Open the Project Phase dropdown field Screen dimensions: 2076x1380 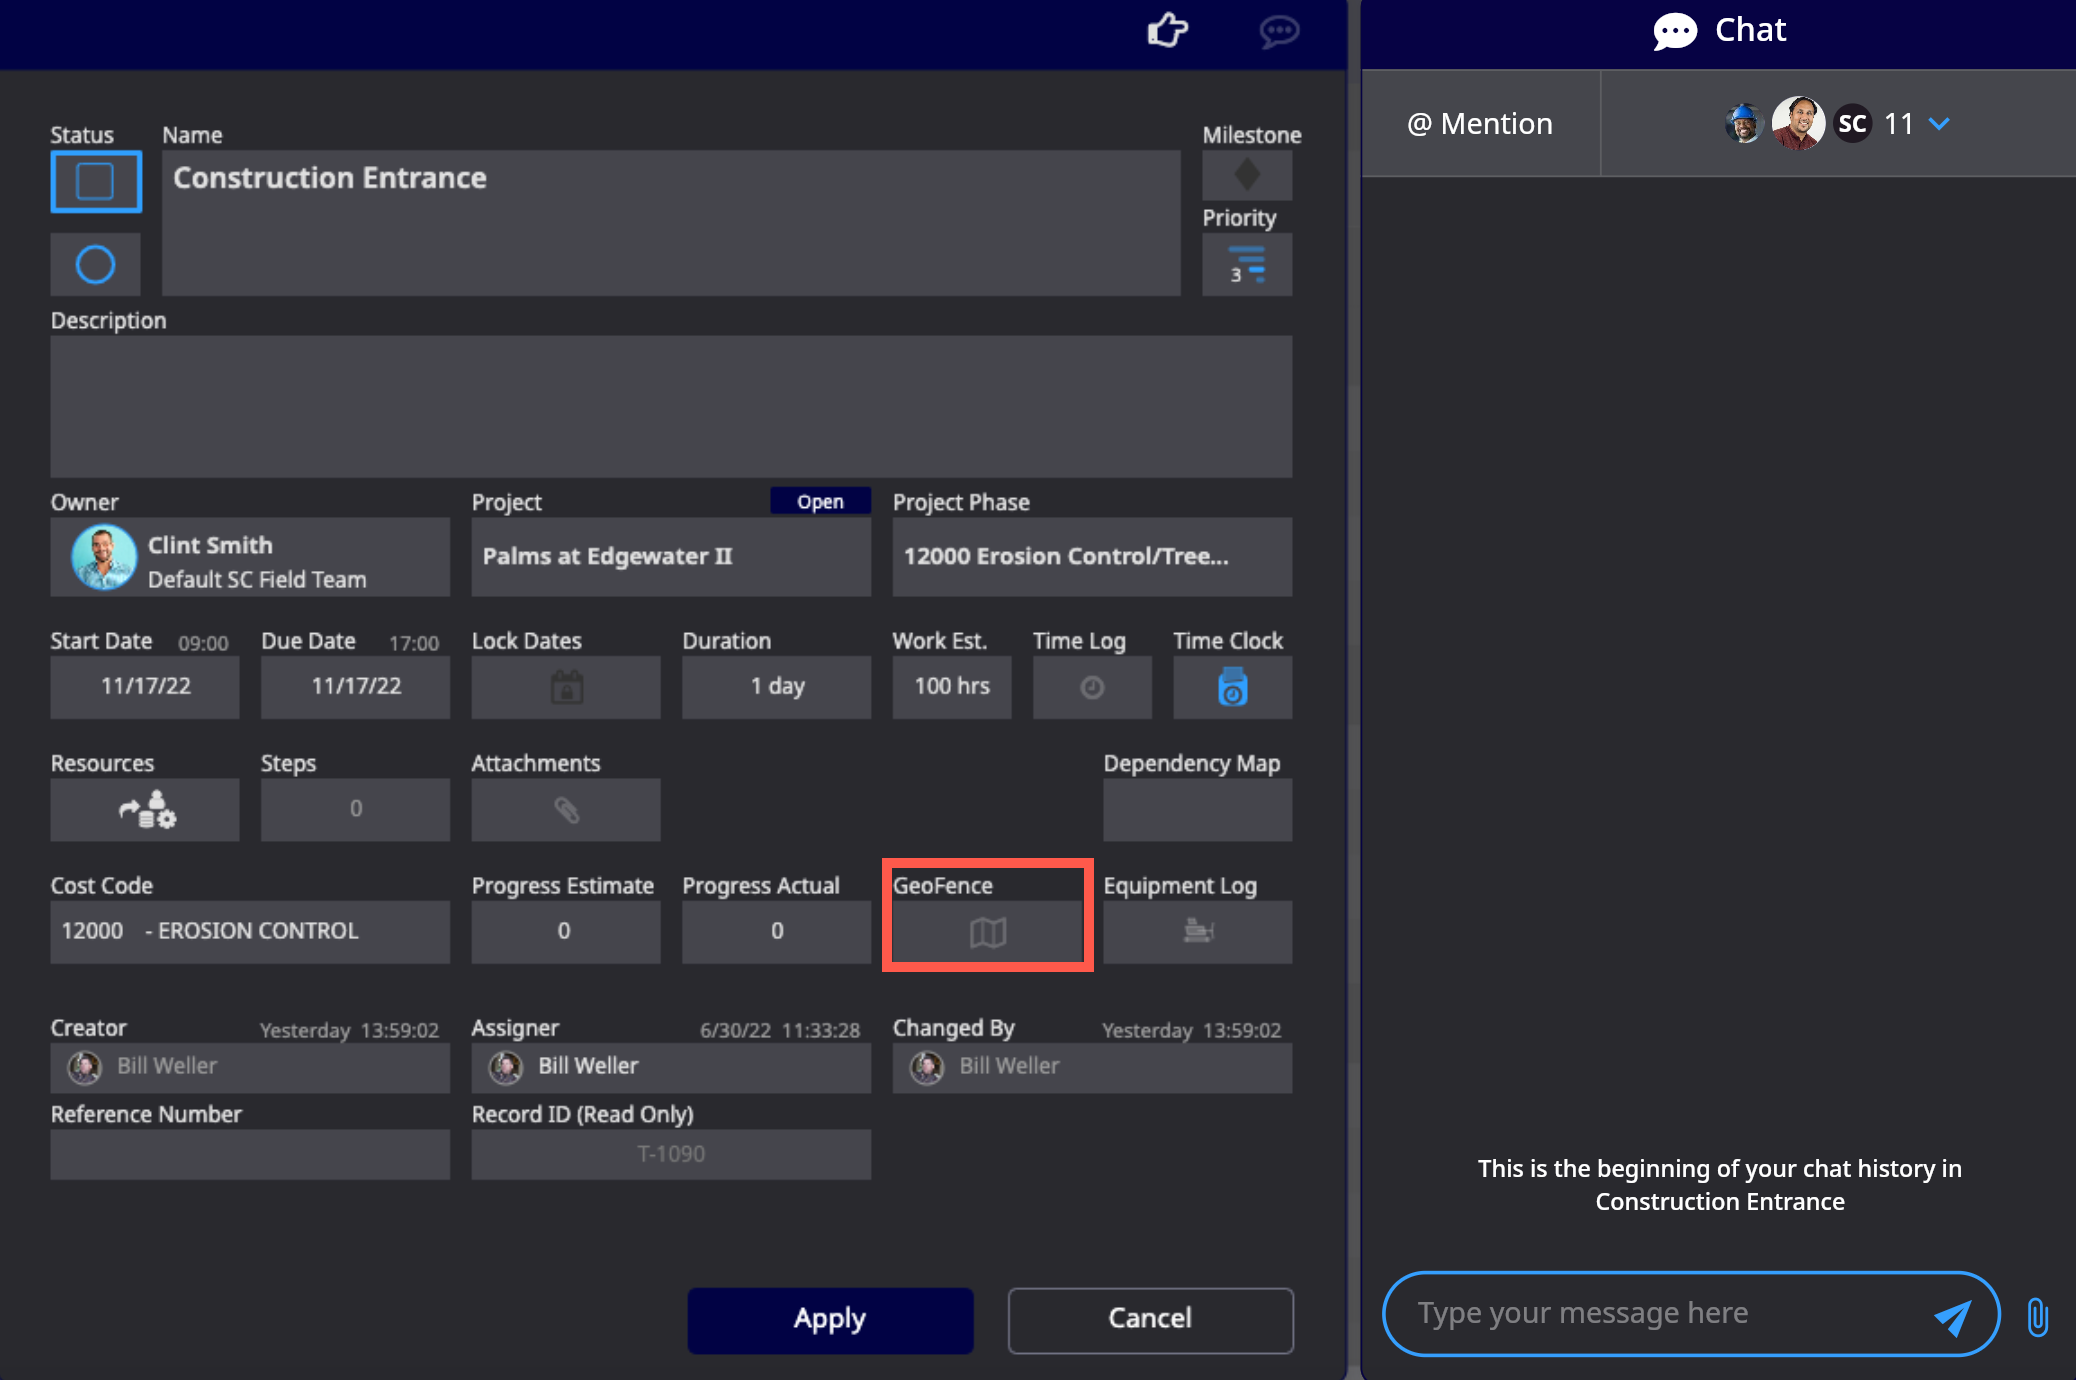point(1092,557)
